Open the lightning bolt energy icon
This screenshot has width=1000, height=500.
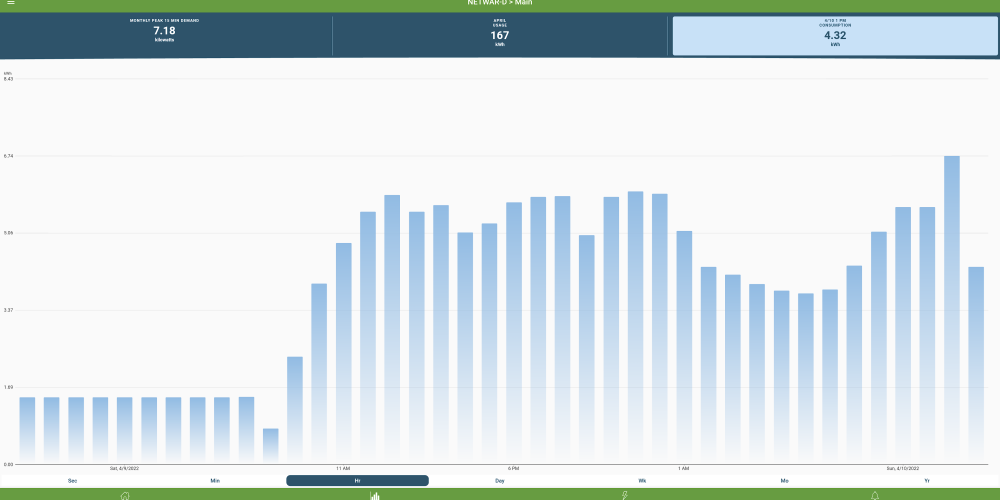[x=625, y=494]
